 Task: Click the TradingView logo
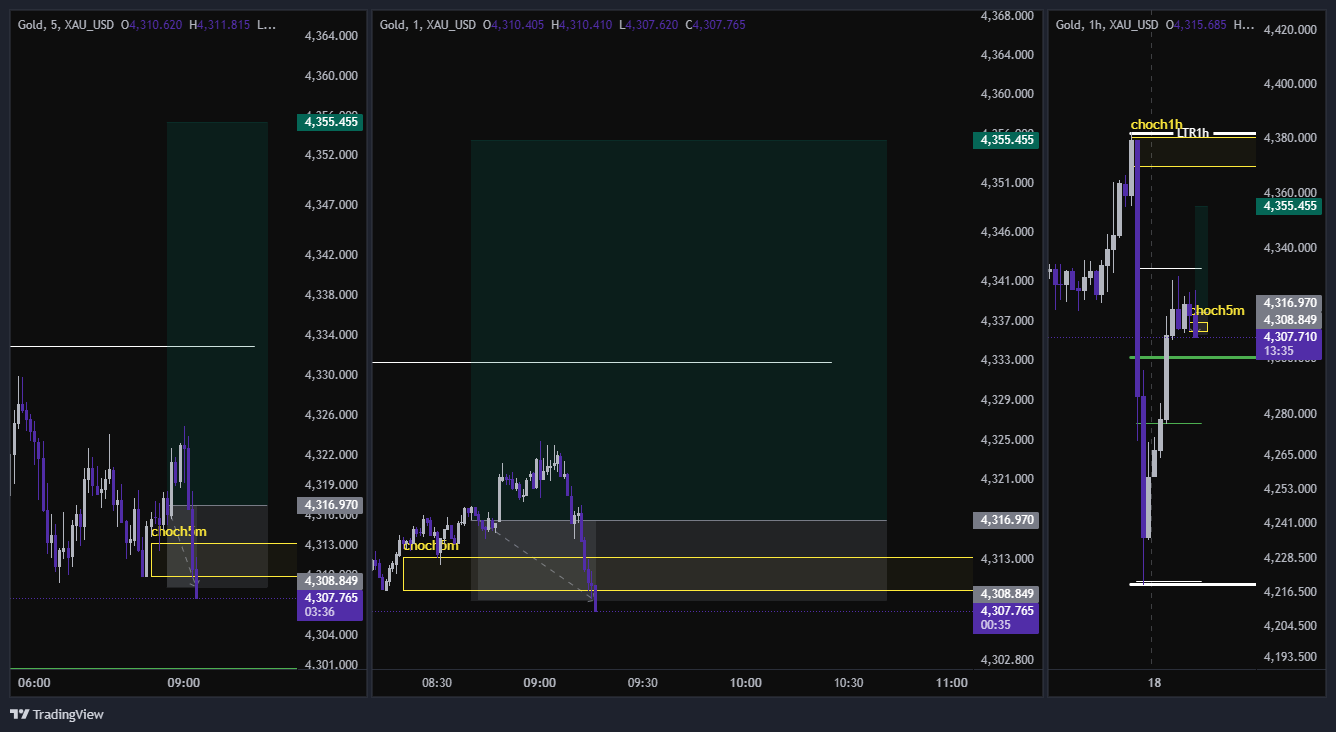(x=56, y=714)
